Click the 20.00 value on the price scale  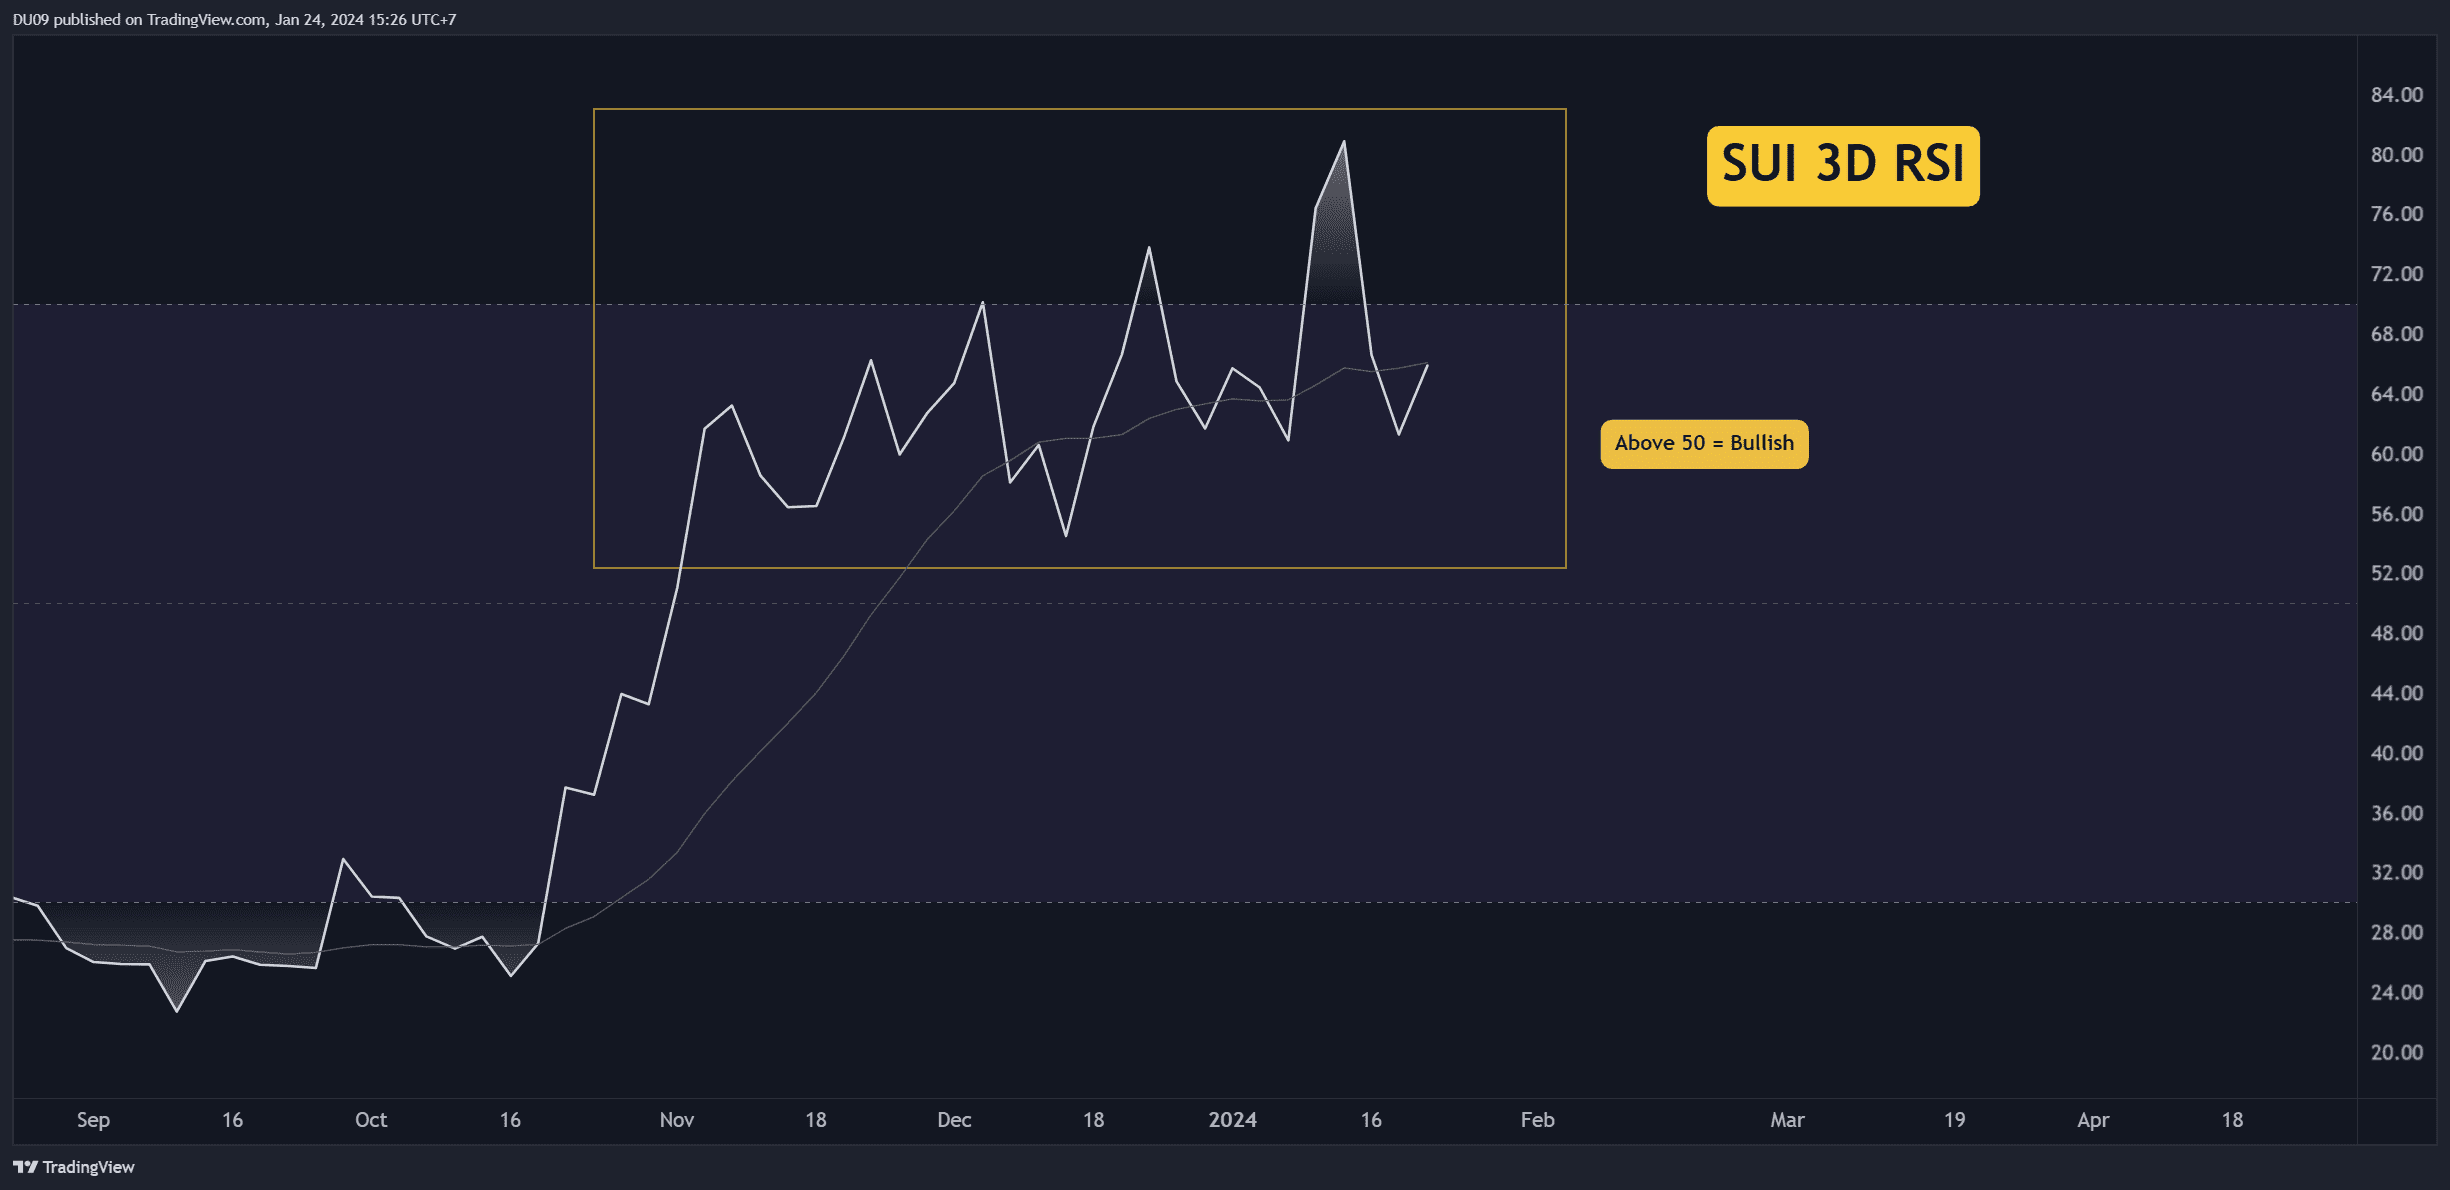coord(2396,1052)
